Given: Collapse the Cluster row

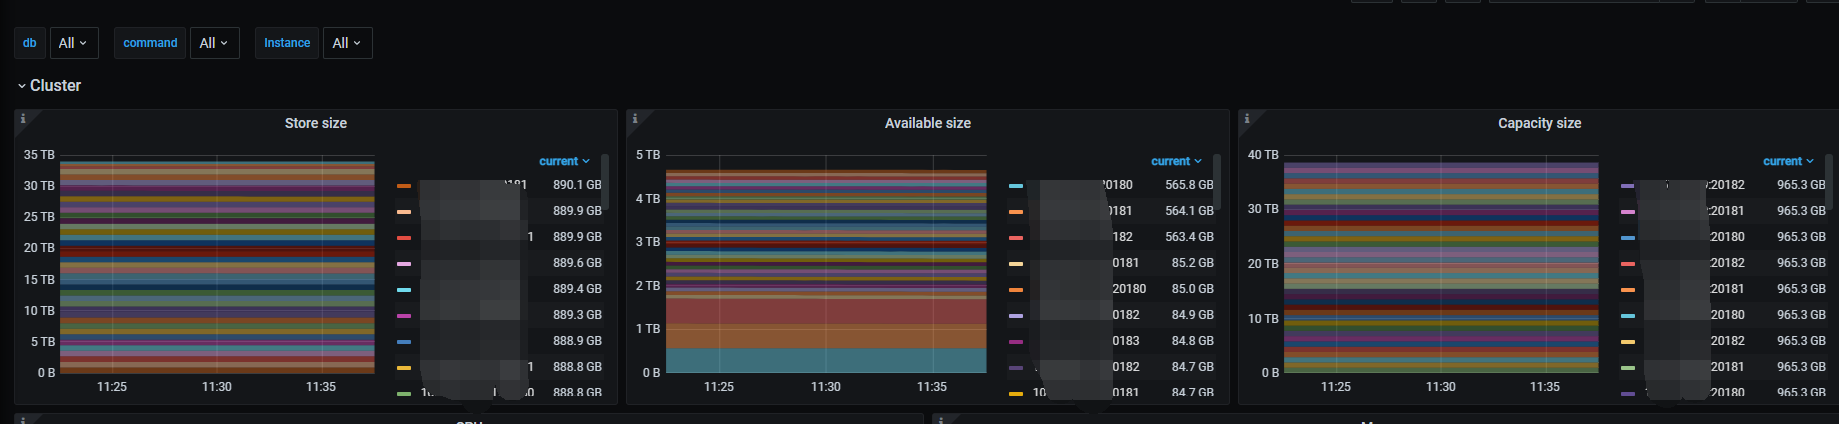Looking at the screenshot, I should pos(50,86).
